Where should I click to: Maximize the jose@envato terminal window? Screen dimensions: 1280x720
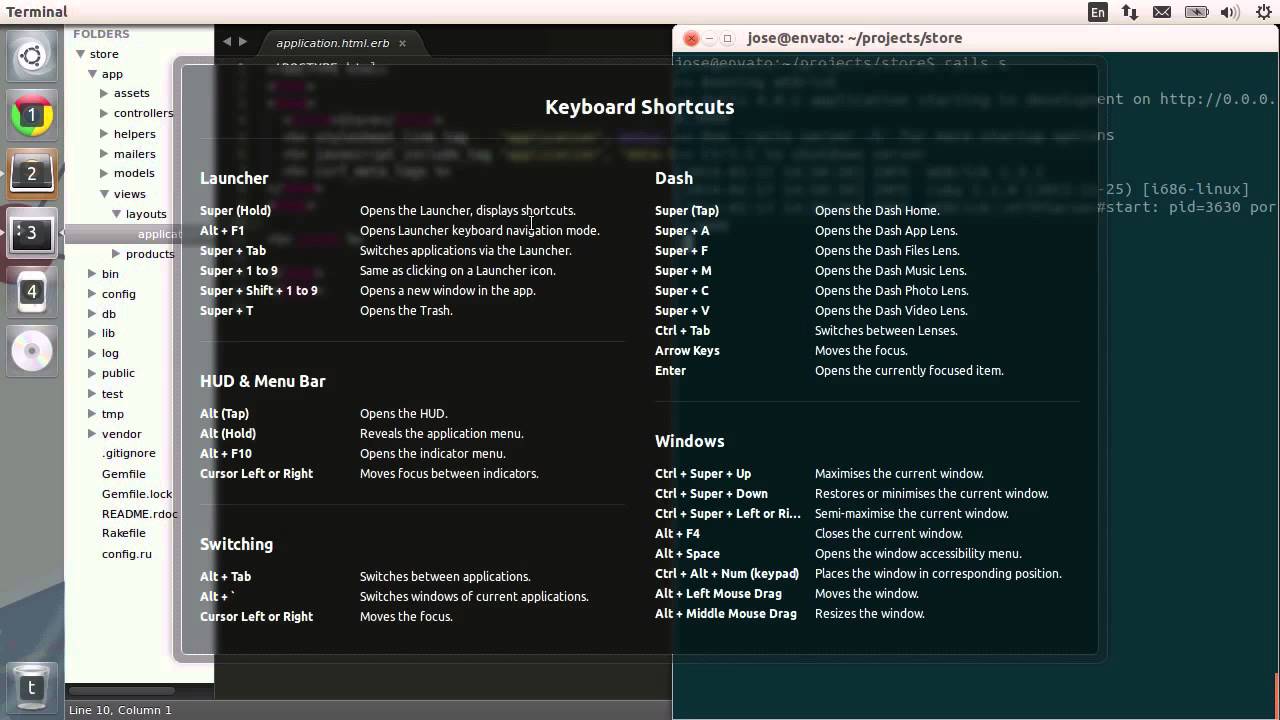click(x=727, y=38)
